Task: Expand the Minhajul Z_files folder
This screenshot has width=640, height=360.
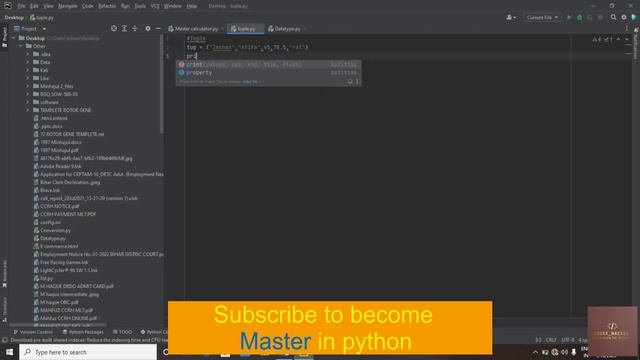Action: coord(28,86)
